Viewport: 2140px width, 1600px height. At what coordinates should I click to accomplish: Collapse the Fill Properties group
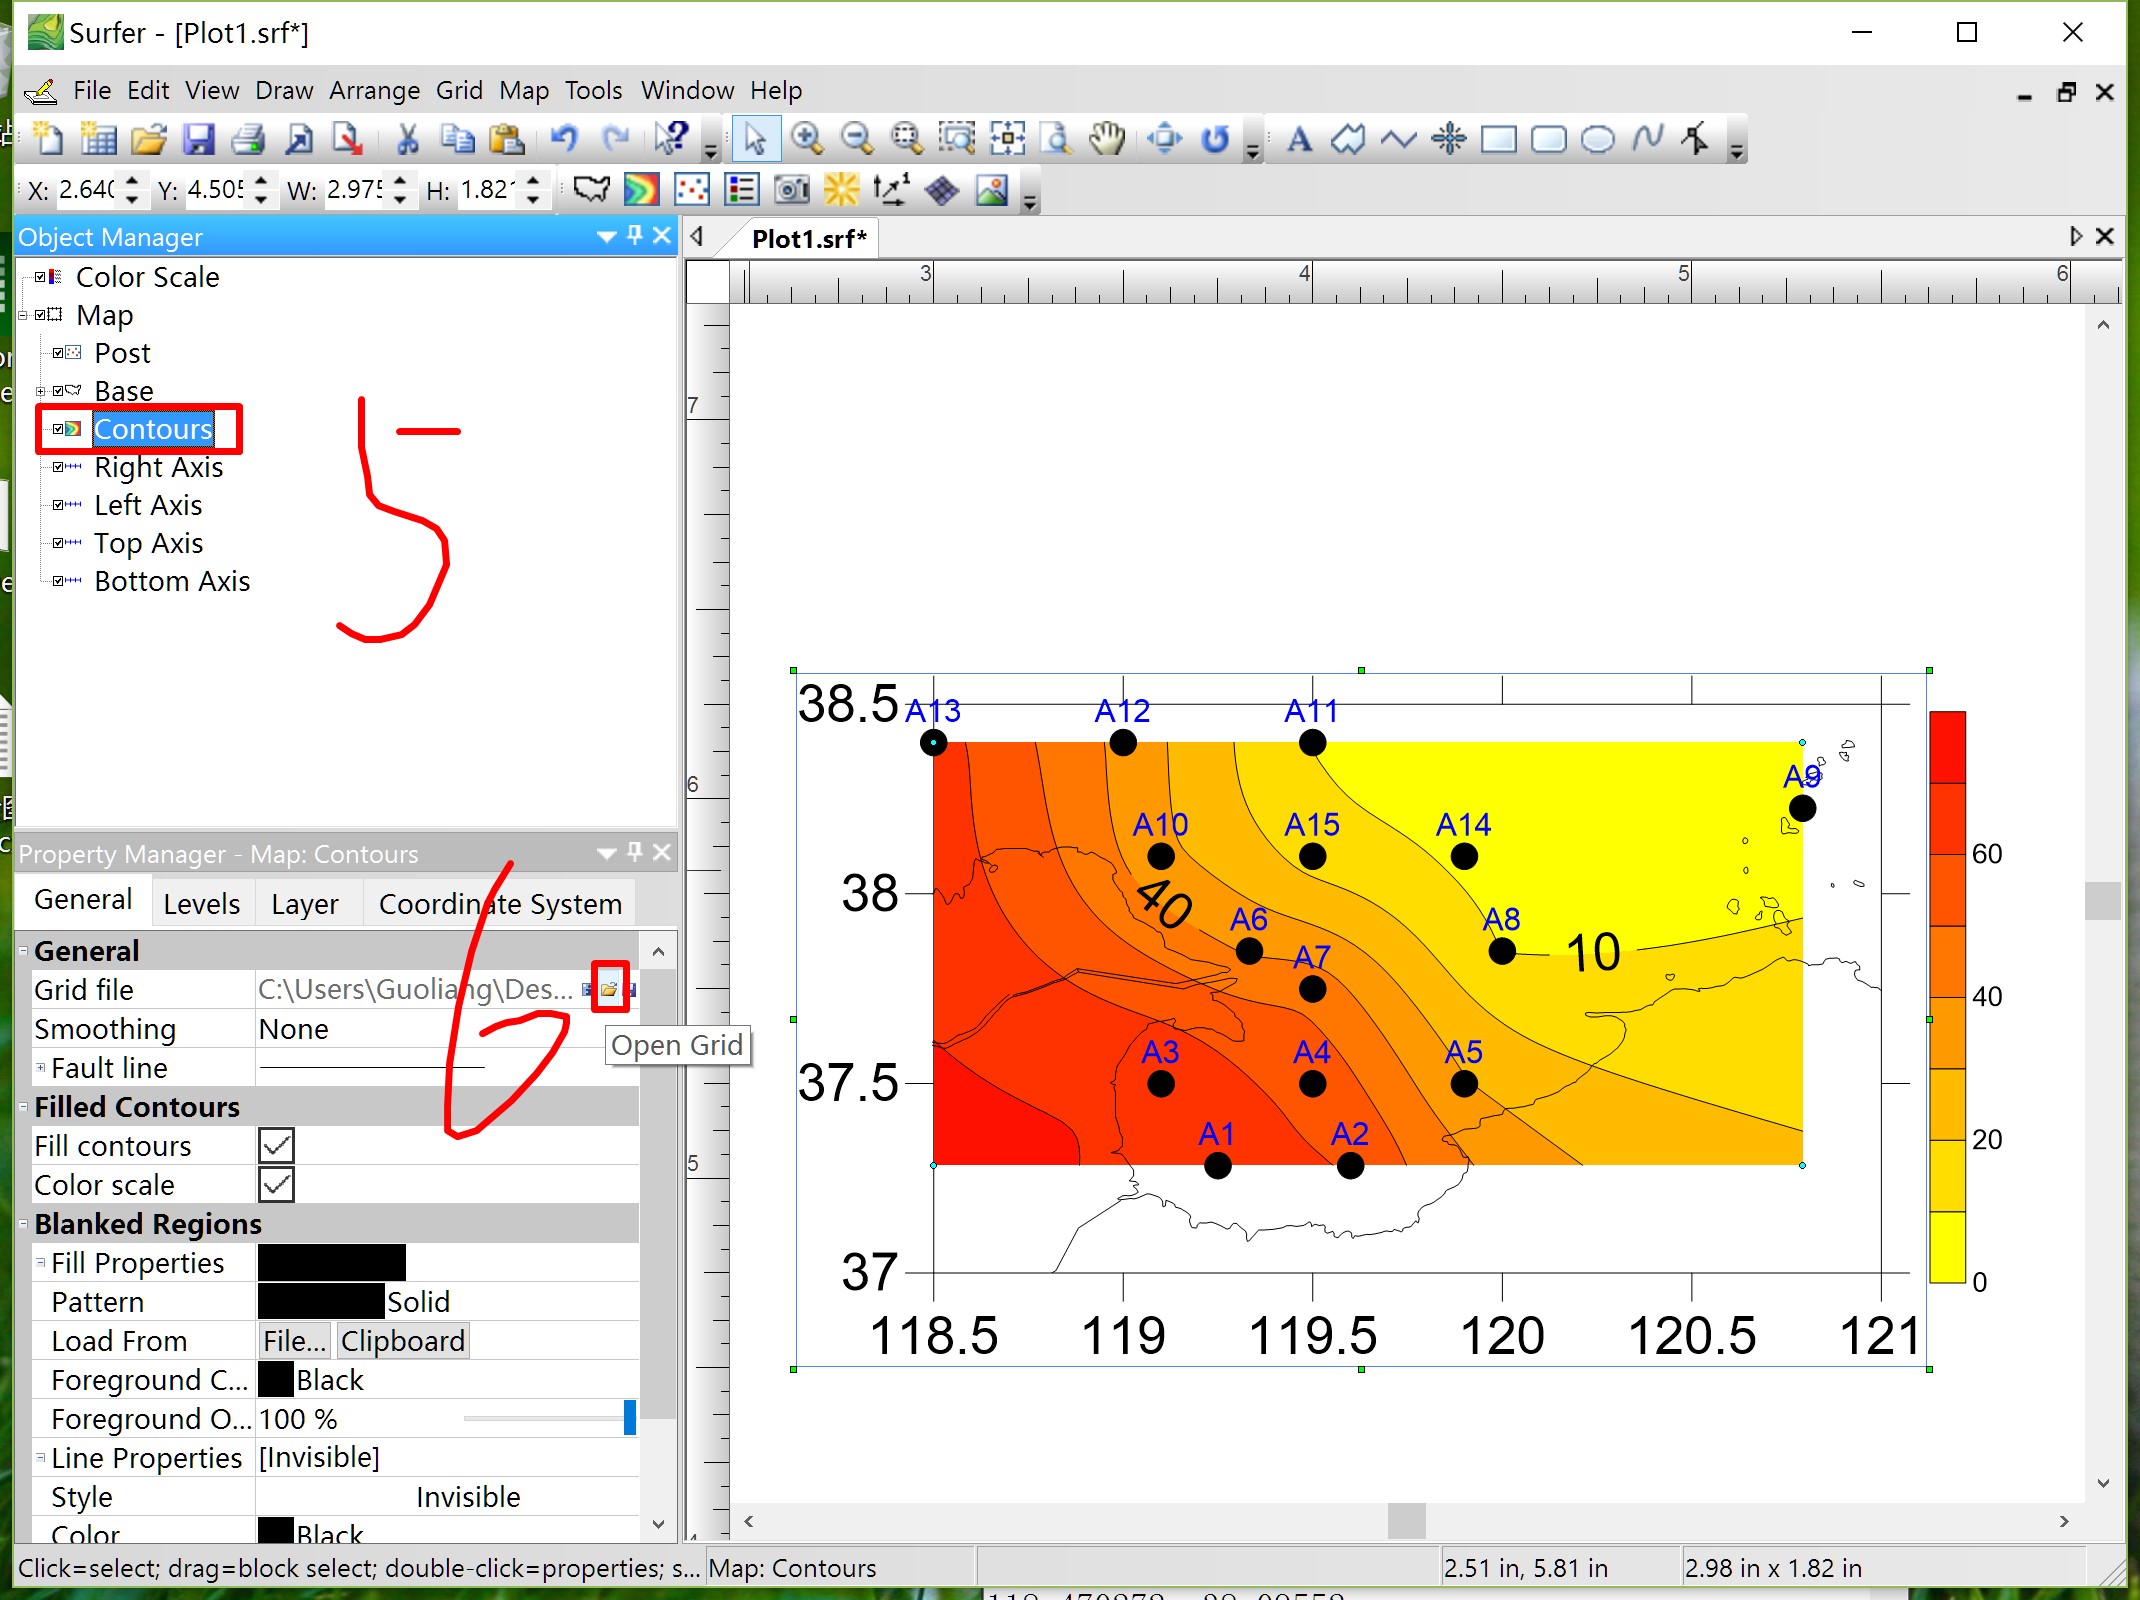click(x=41, y=1263)
